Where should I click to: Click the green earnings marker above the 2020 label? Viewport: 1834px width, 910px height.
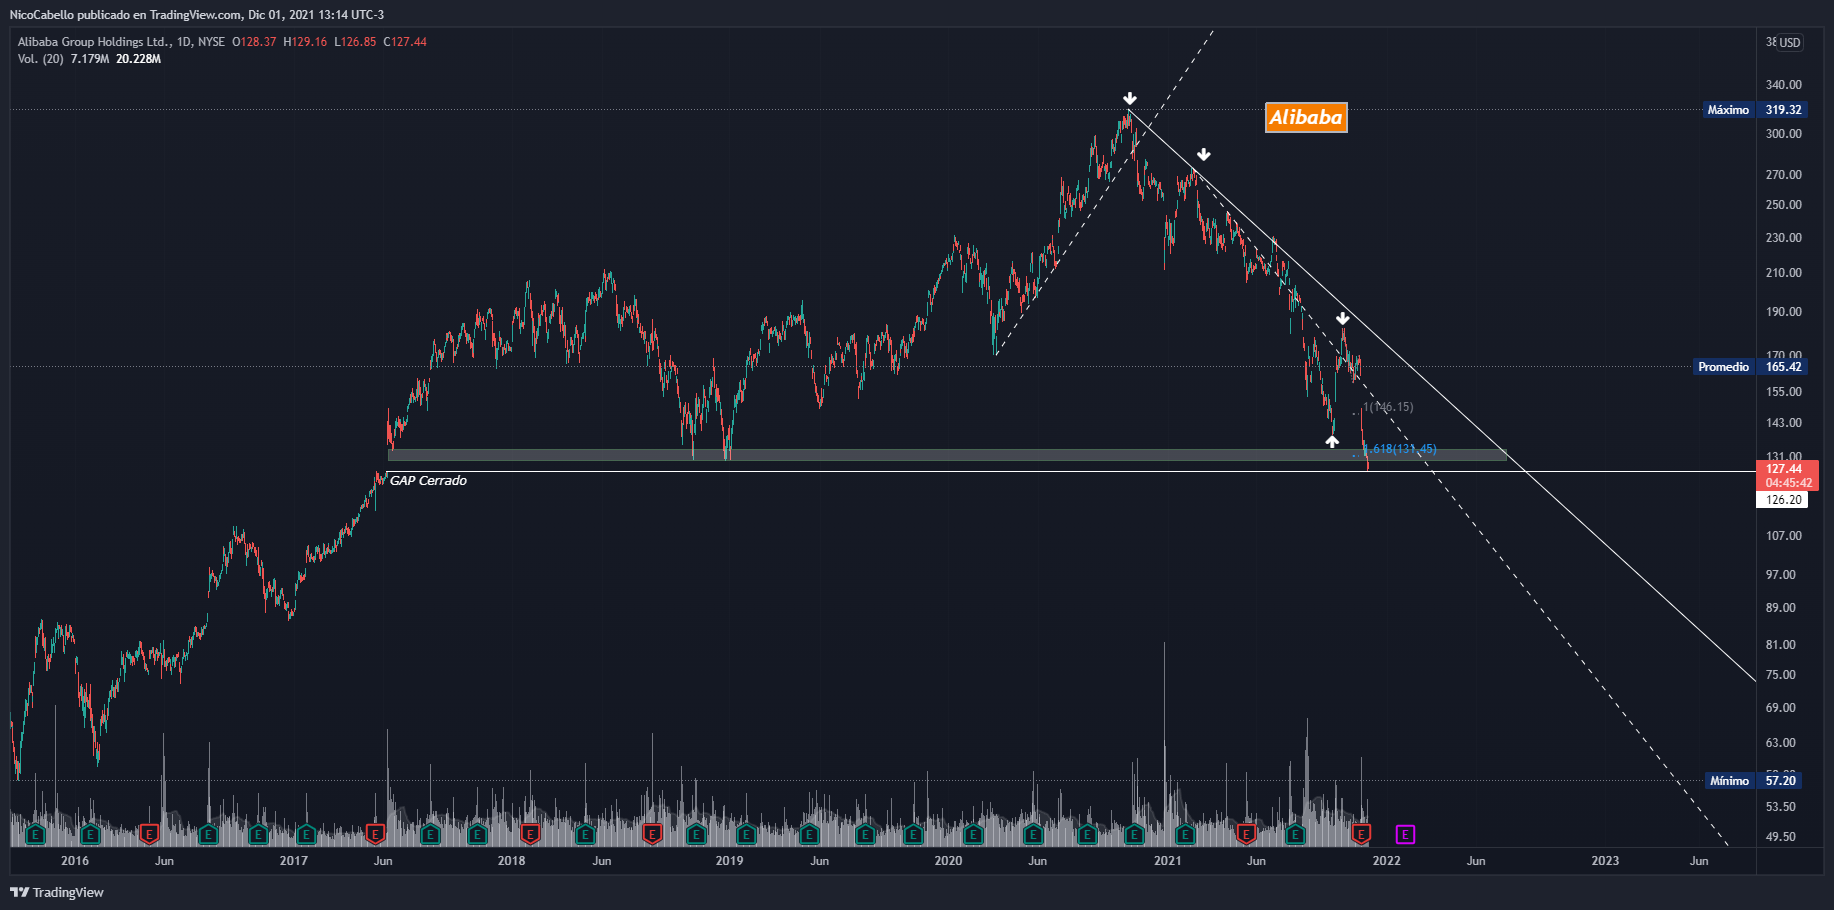click(971, 833)
